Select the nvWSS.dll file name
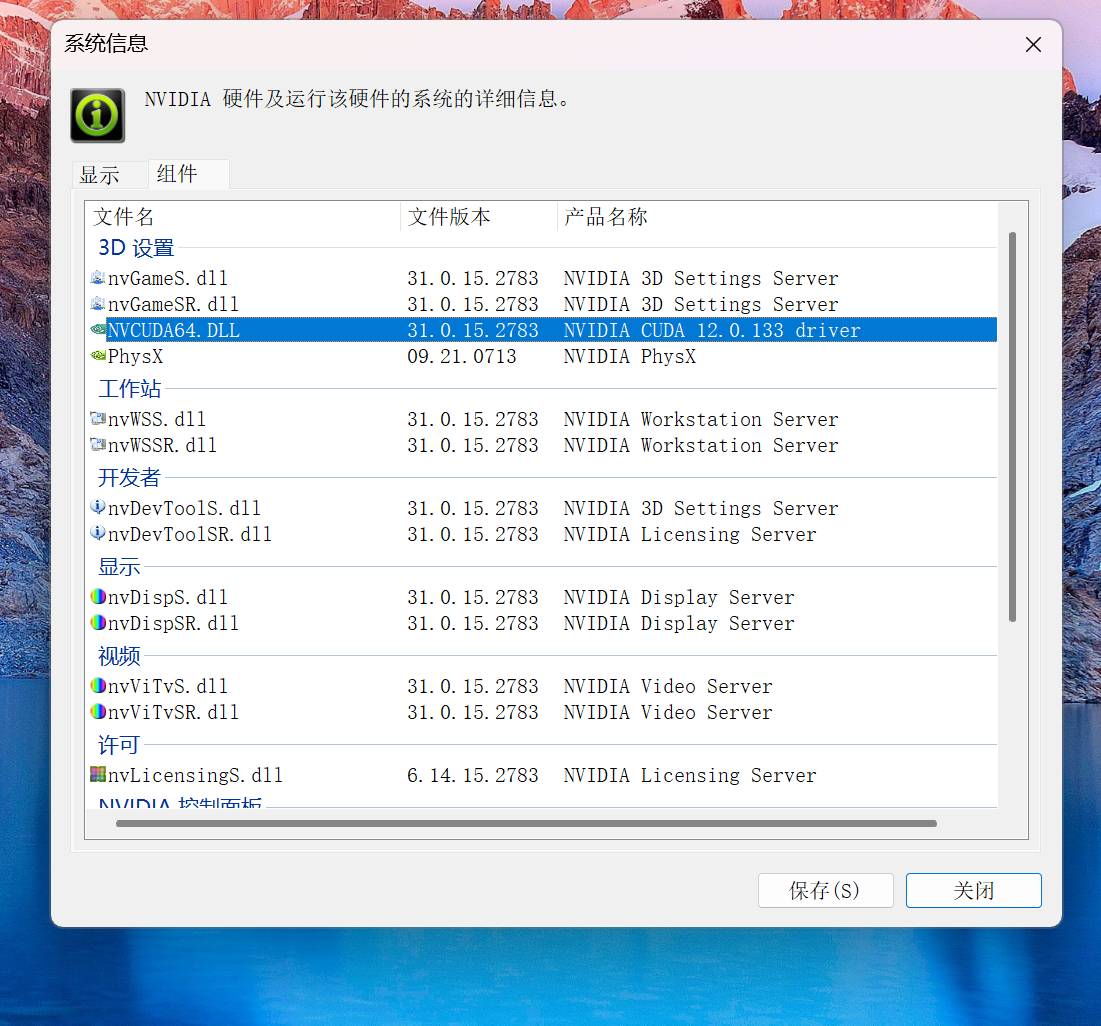Viewport: 1101px width, 1026px height. pos(157,419)
